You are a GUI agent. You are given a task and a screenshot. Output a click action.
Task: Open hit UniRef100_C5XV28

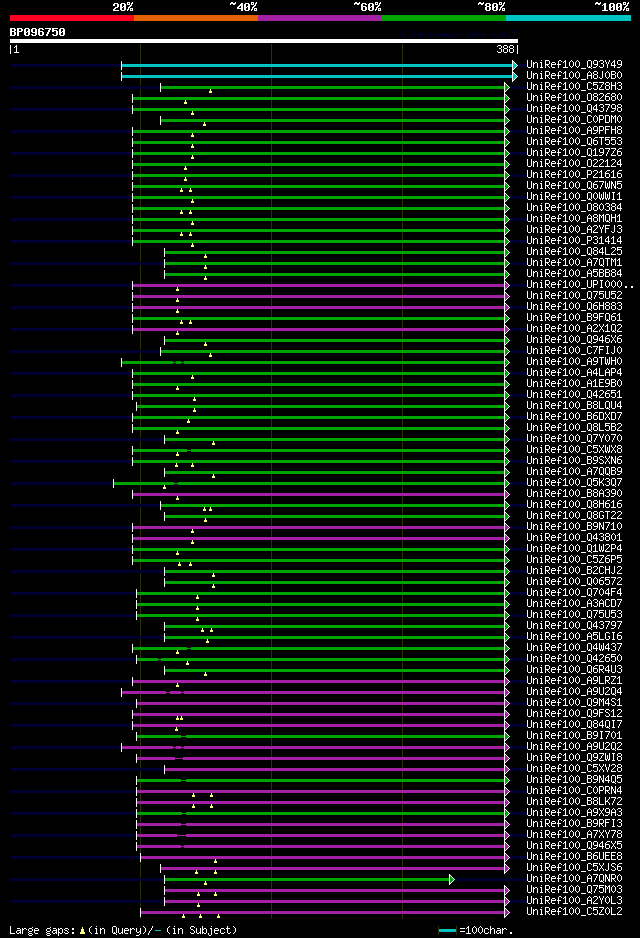click(x=574, y=768)
